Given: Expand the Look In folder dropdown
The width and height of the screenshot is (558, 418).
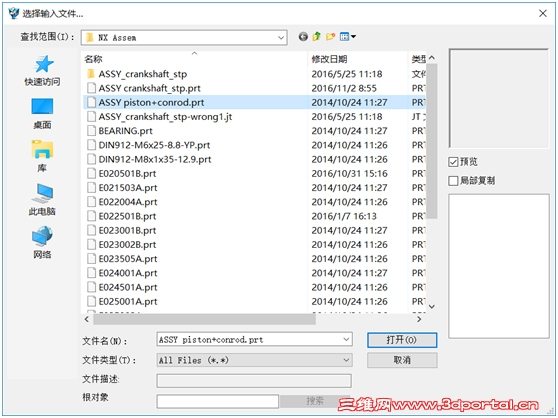Looking at the screenshot, I should 281,37.
